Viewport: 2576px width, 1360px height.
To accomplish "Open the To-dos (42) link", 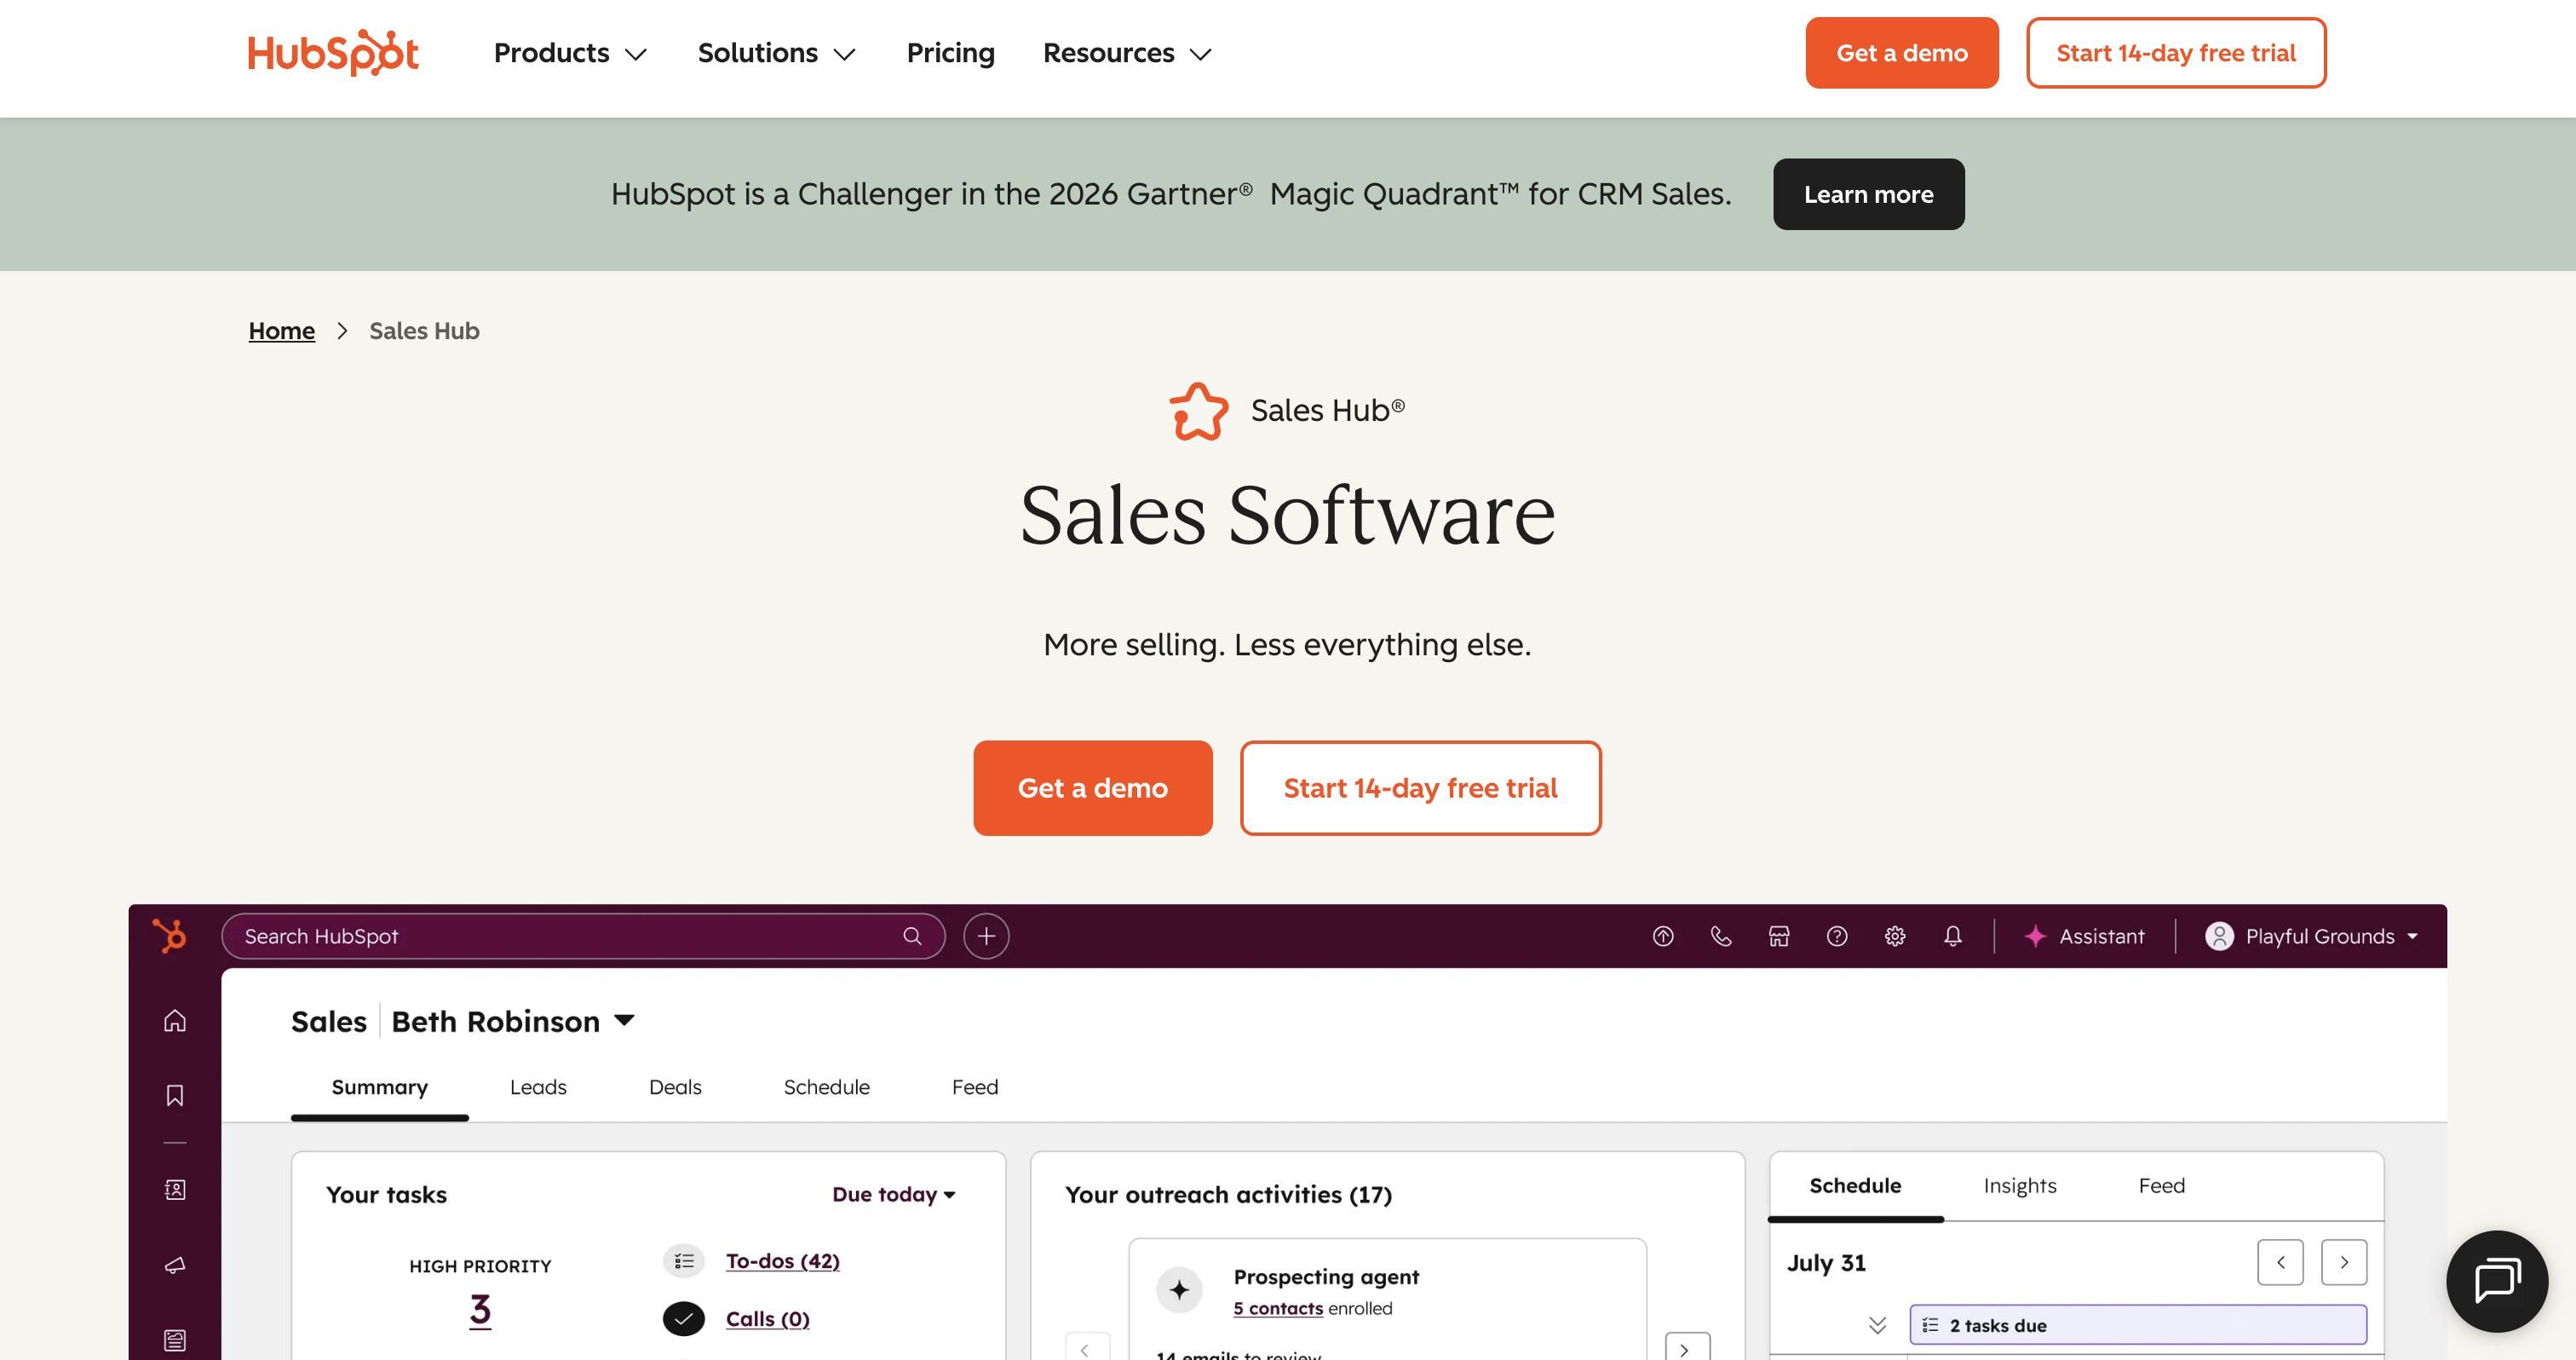I will click(782, 1261).
